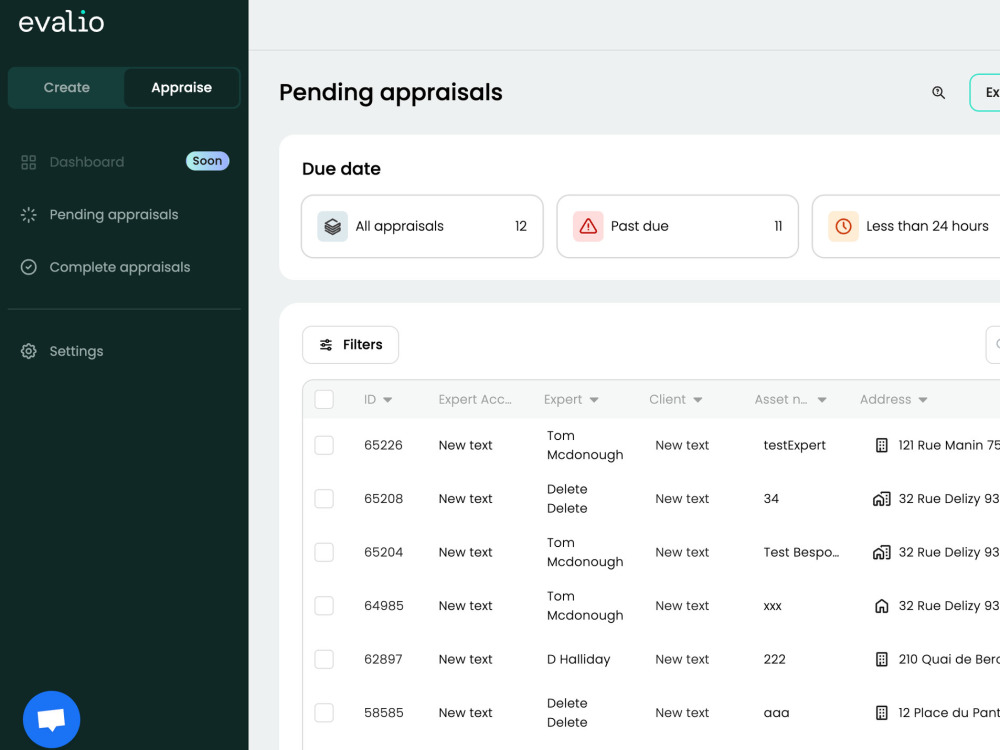Check the box for appraisal 65226

click(x=324, y=445)
